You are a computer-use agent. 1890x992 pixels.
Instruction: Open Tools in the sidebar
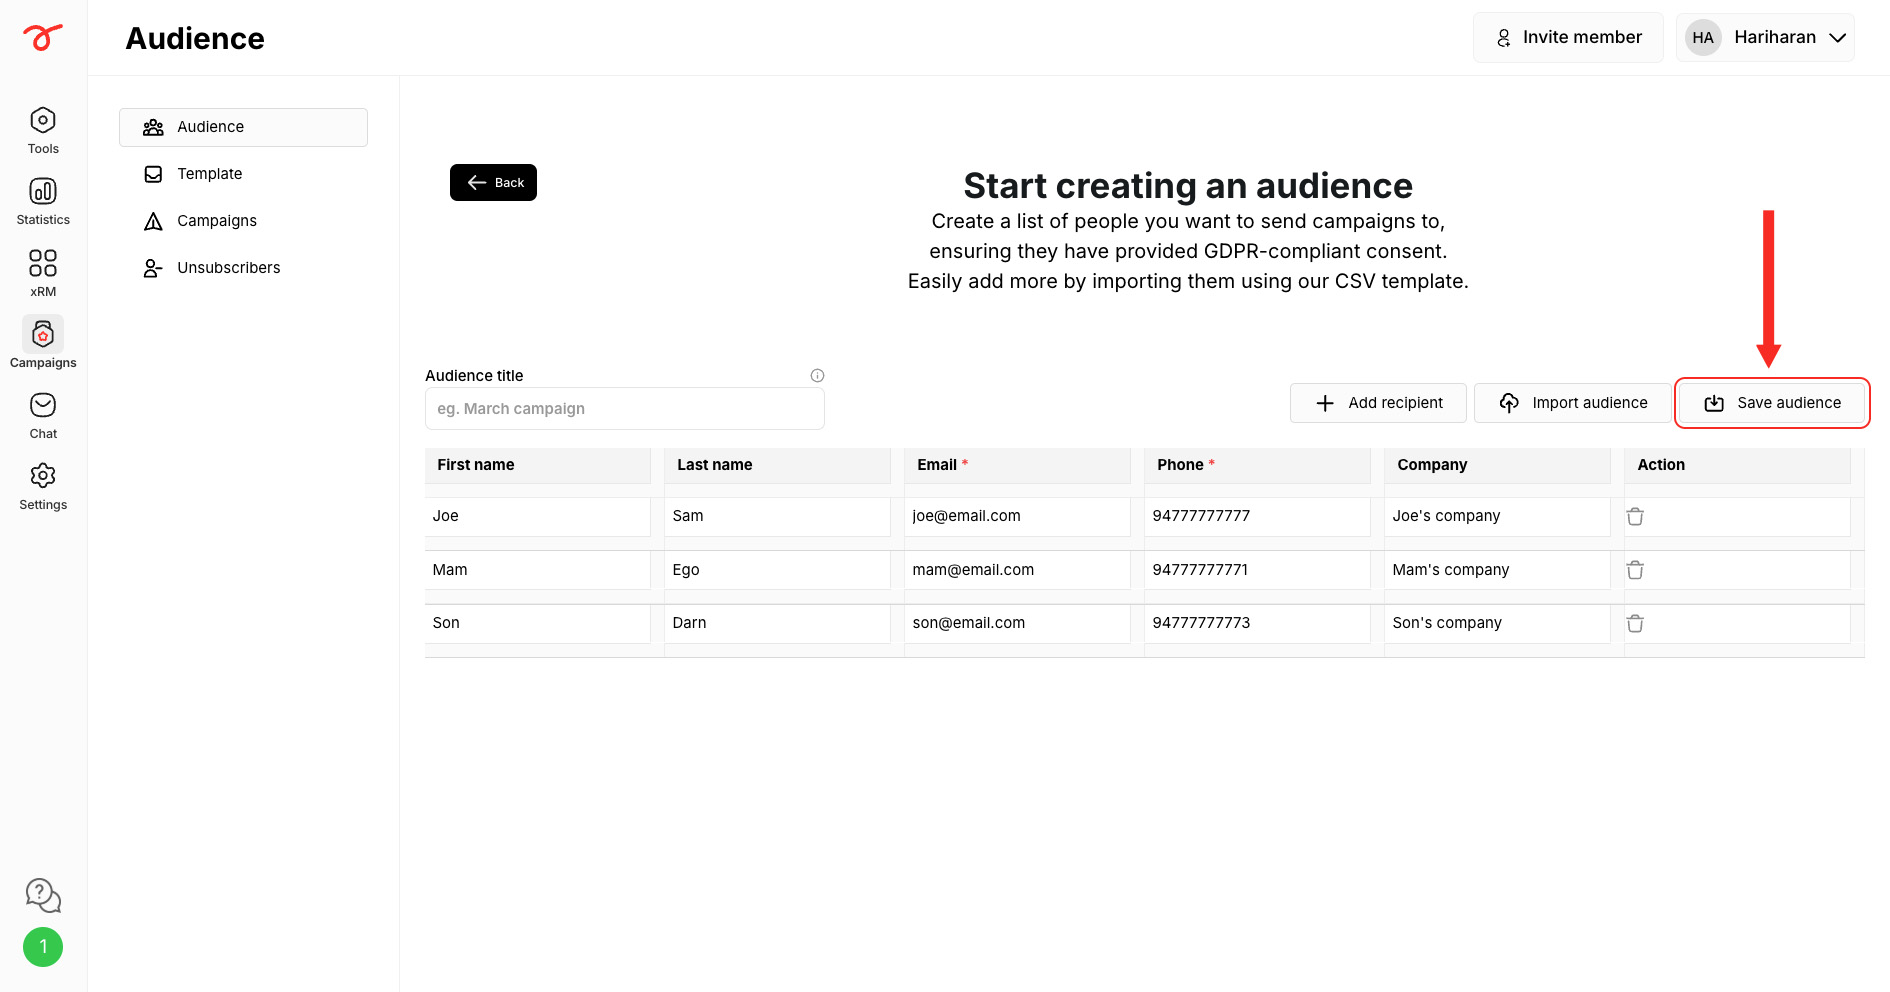click(x=43, y=131)
